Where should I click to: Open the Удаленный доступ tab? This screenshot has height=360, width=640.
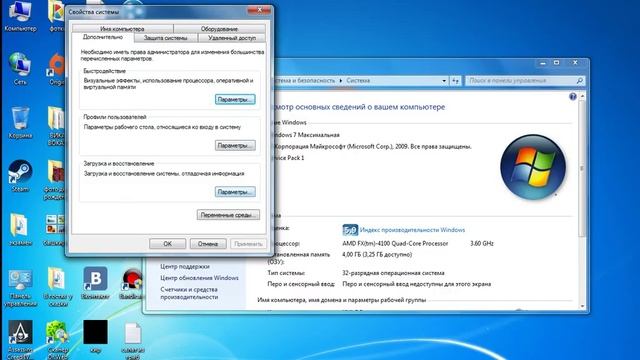point(232,38)
